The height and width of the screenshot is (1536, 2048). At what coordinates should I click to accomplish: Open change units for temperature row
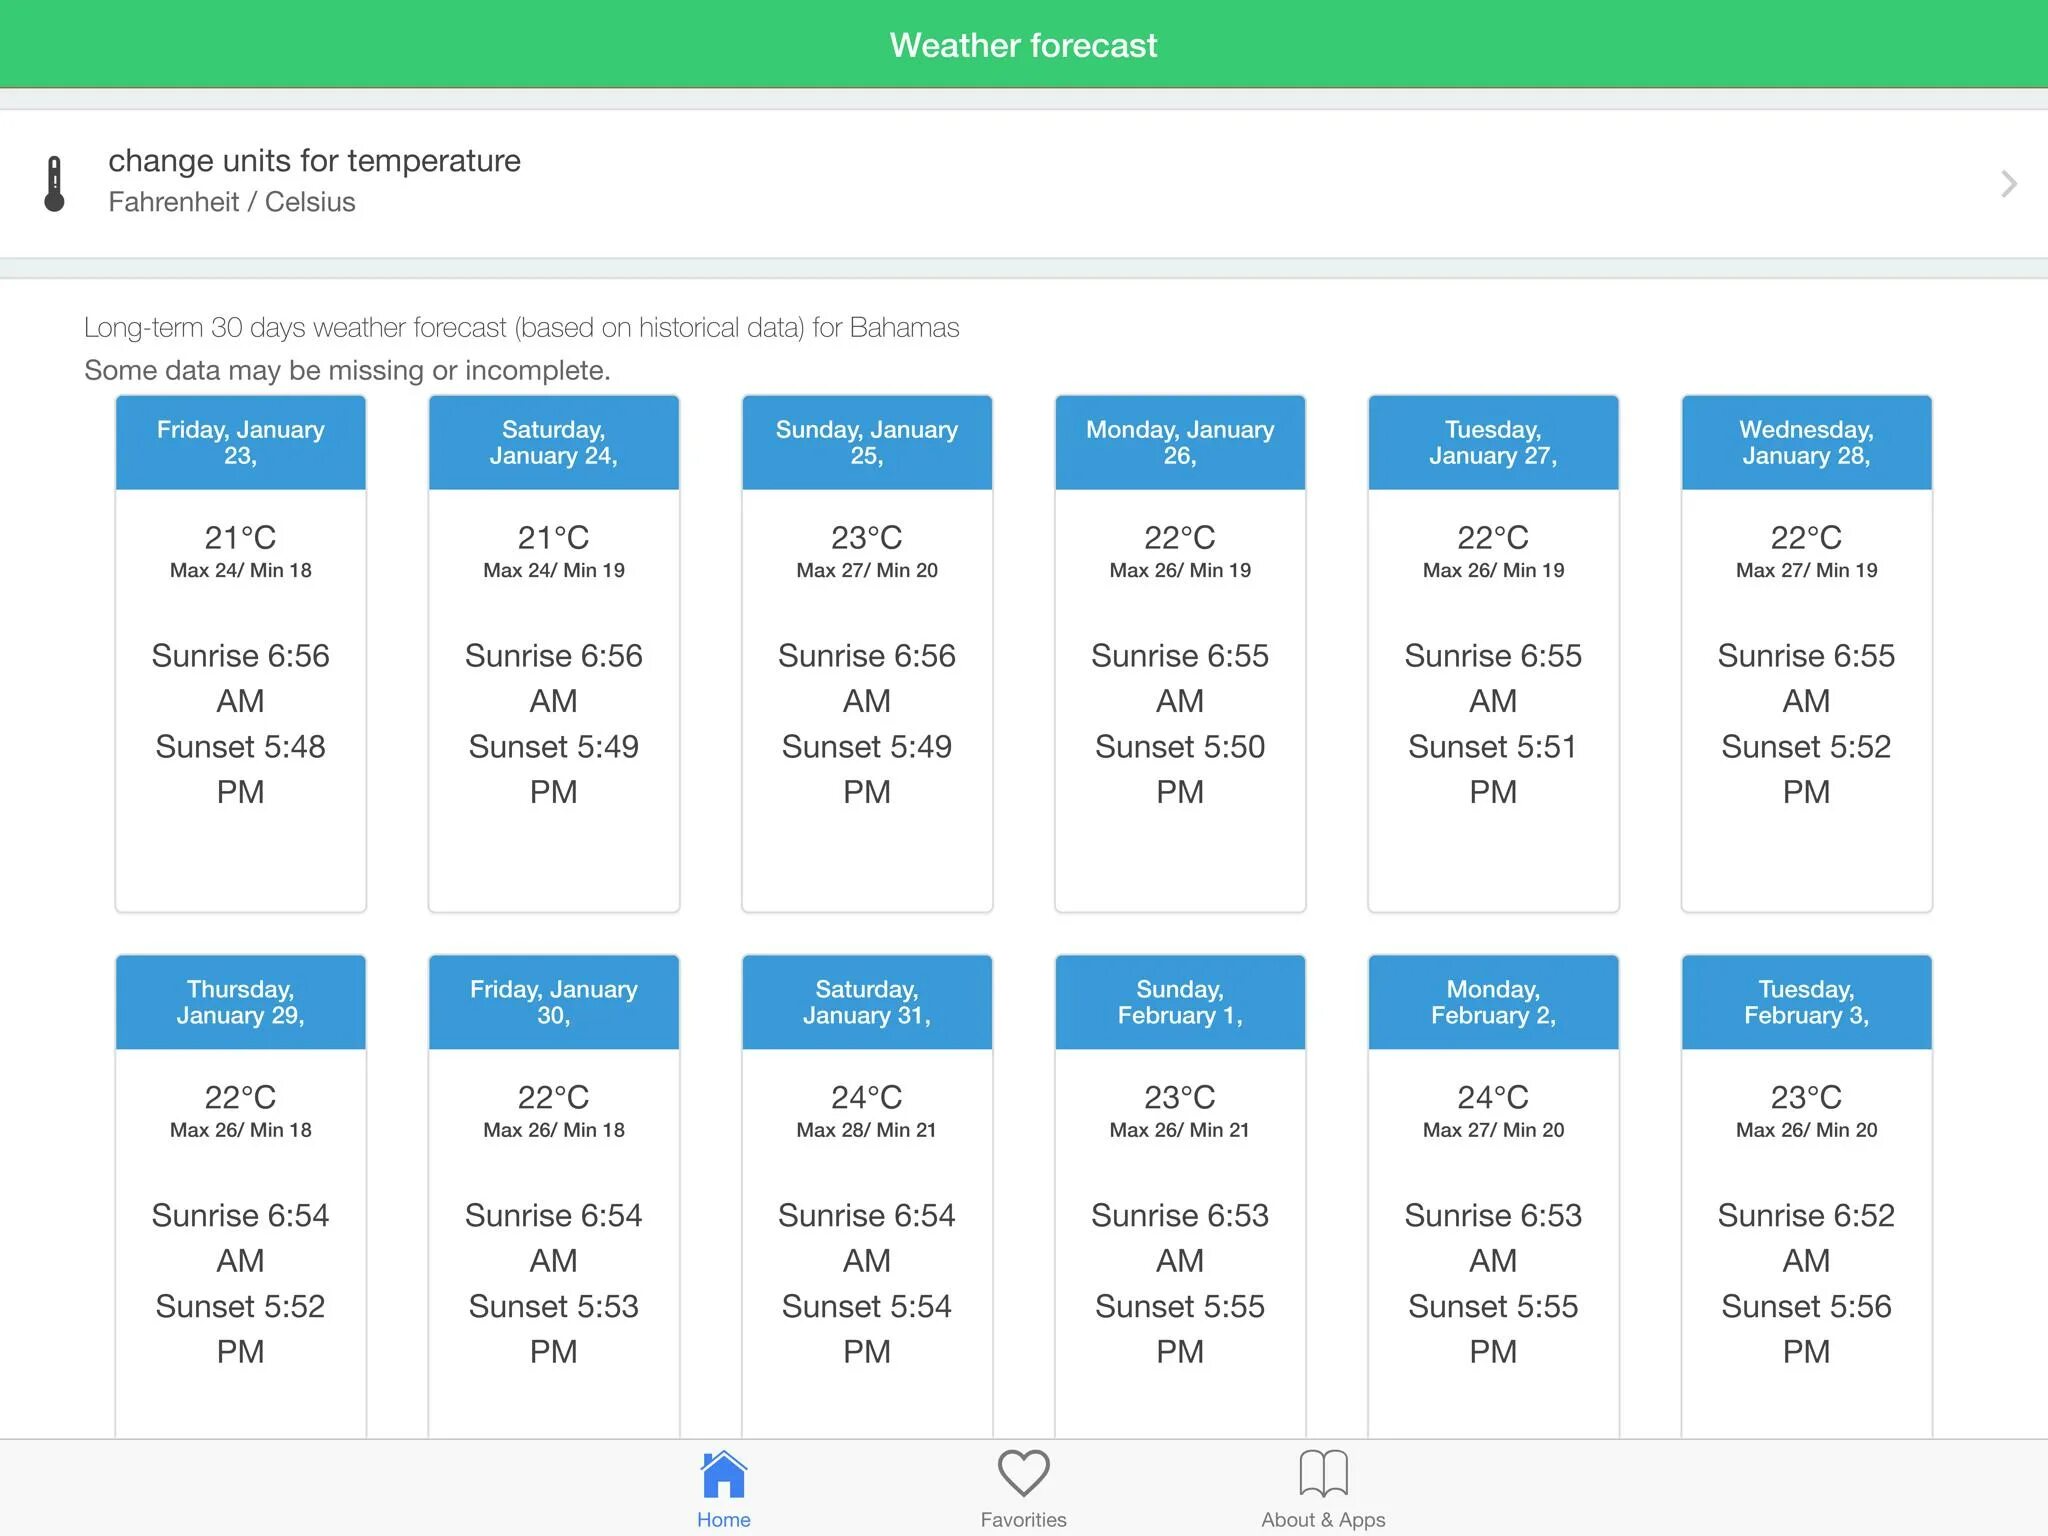[1024, 183]
